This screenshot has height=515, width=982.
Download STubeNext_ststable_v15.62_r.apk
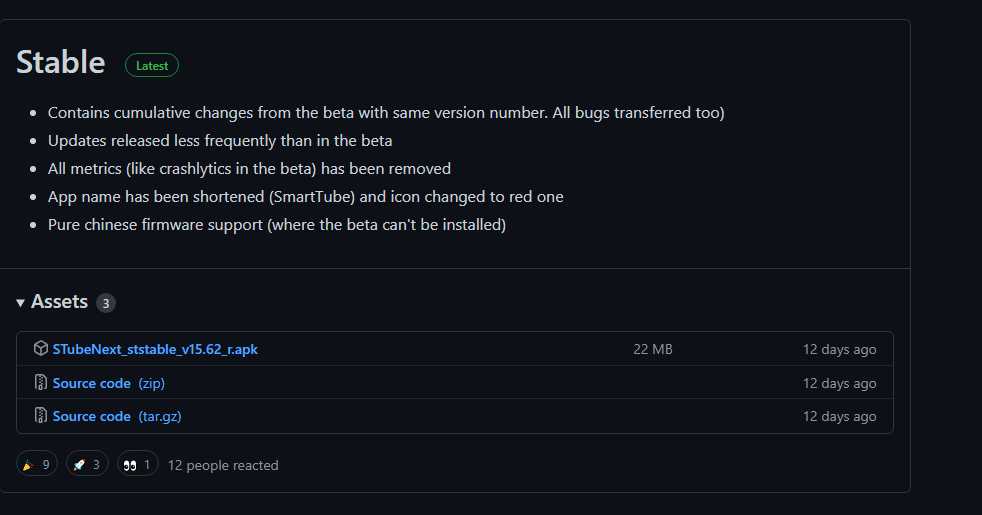point(155,349)
